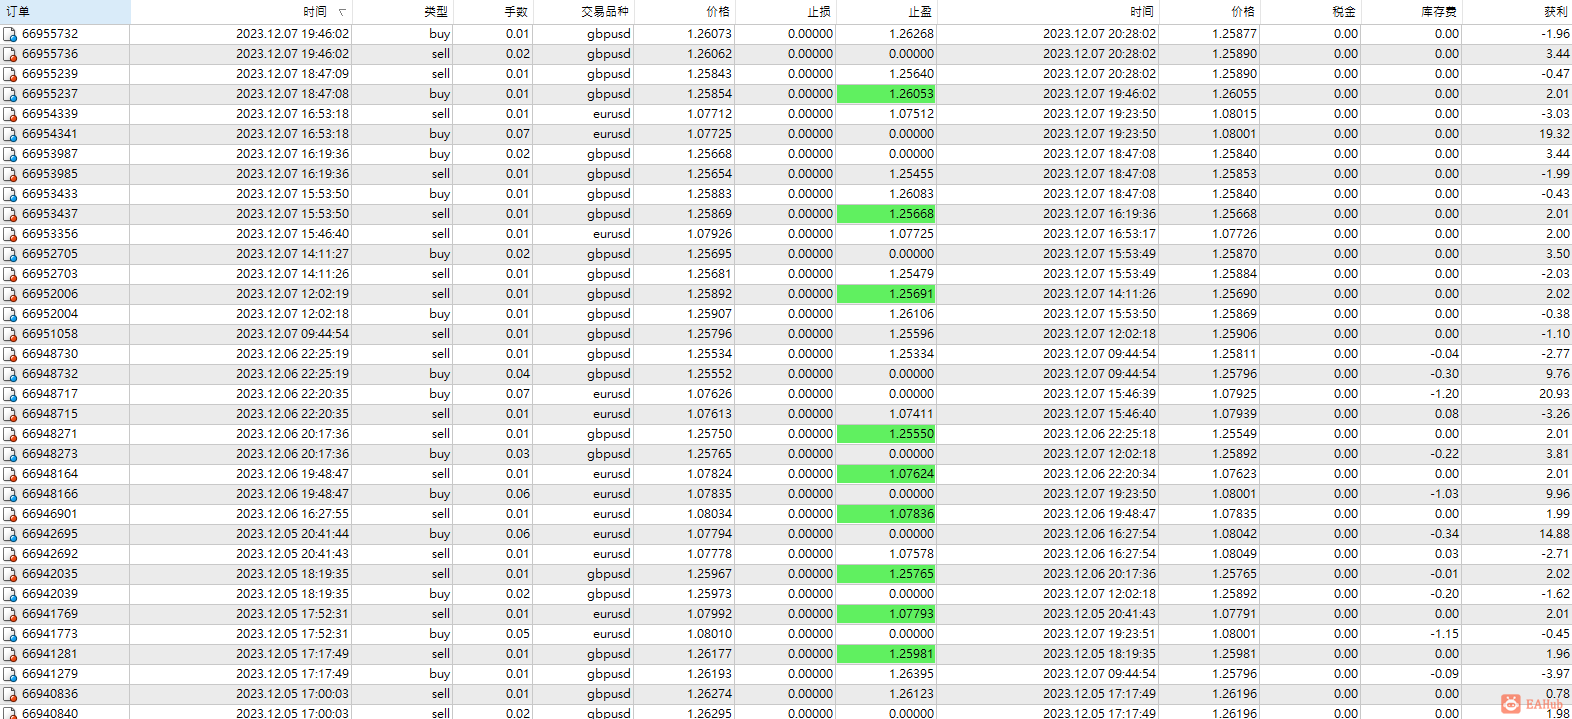This screenshot has width=1572, height=719.
Task: Sort by the 类型 column header
Action: (x=402, y=12)
